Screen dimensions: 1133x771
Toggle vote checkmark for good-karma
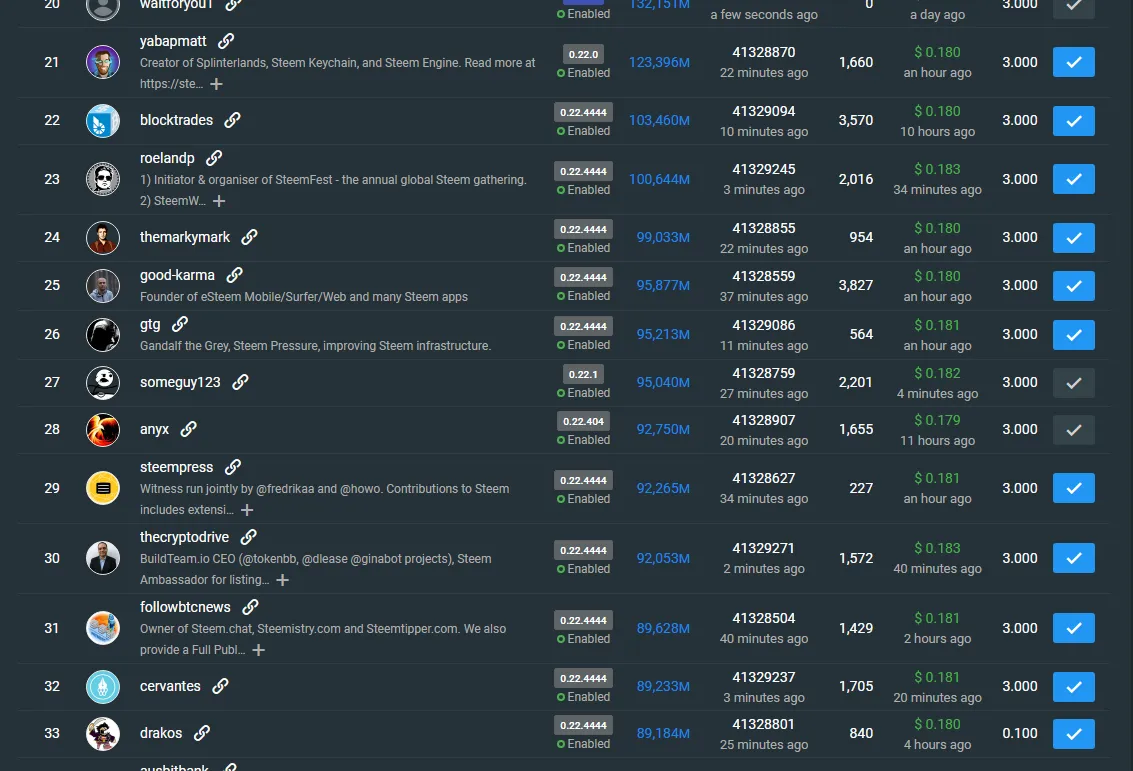(1073, 285)
